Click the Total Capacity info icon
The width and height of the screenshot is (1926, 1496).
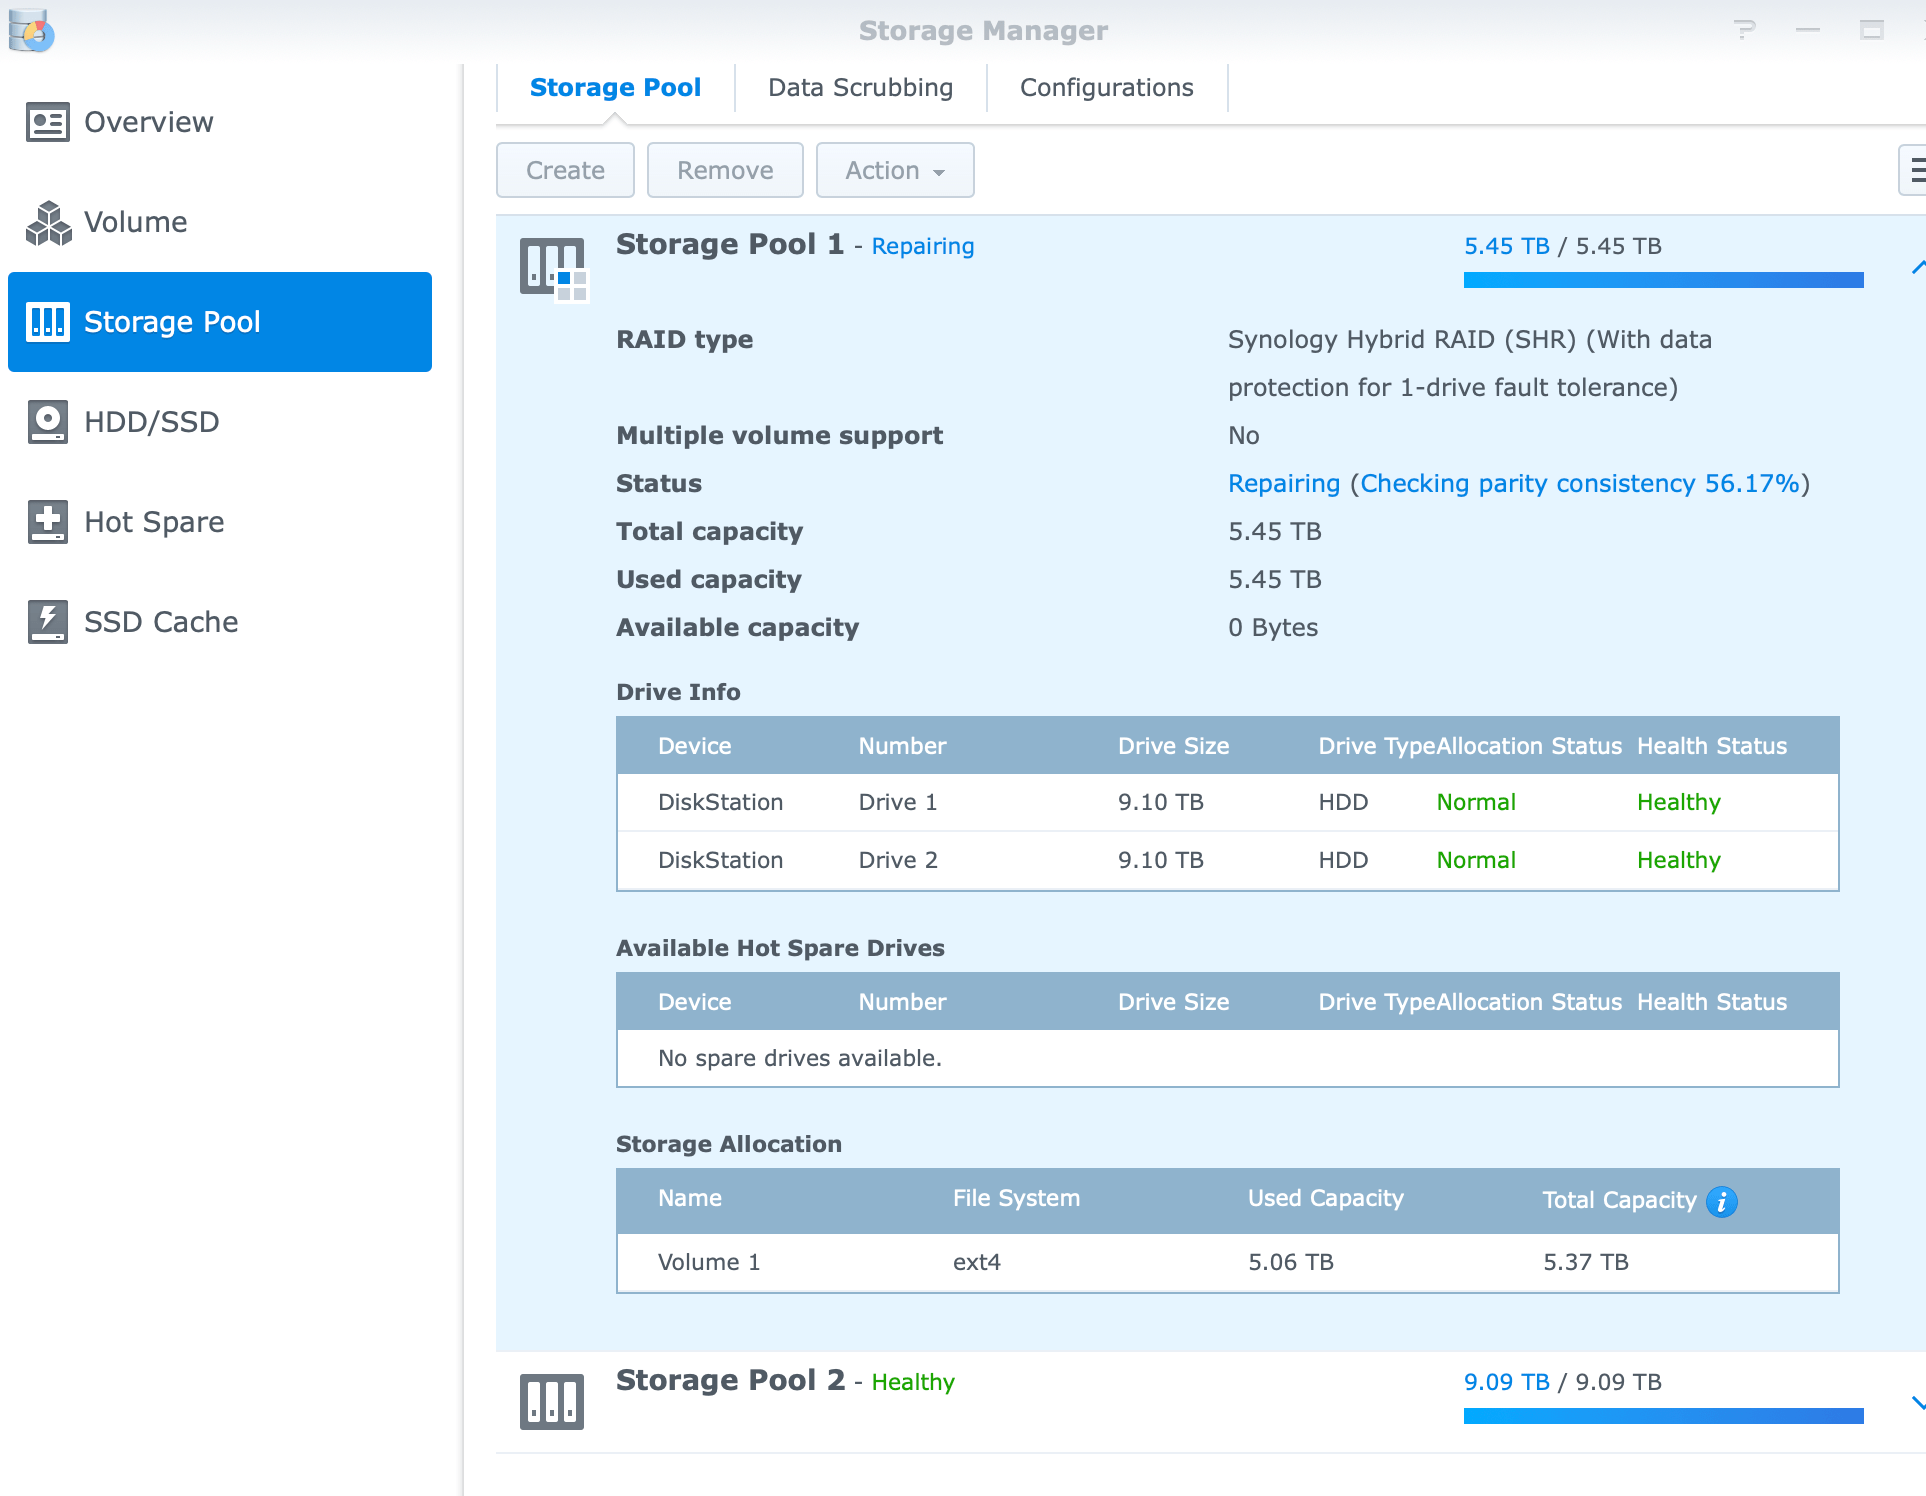1721,1201
